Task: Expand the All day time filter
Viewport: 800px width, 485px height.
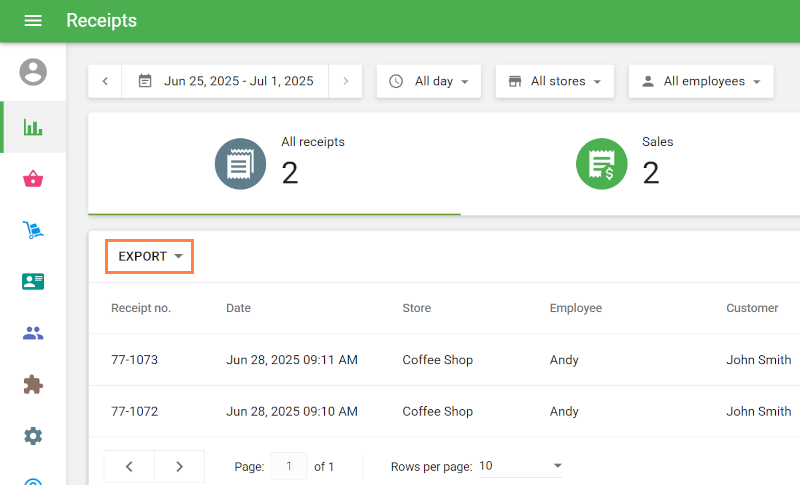Action: point(429,81)
